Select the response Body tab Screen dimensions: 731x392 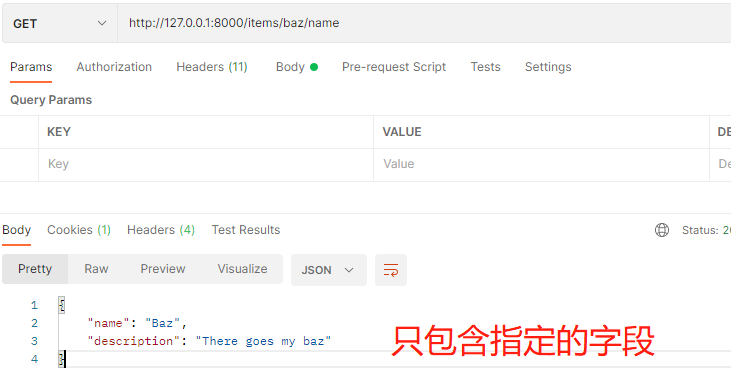(17, 230)
